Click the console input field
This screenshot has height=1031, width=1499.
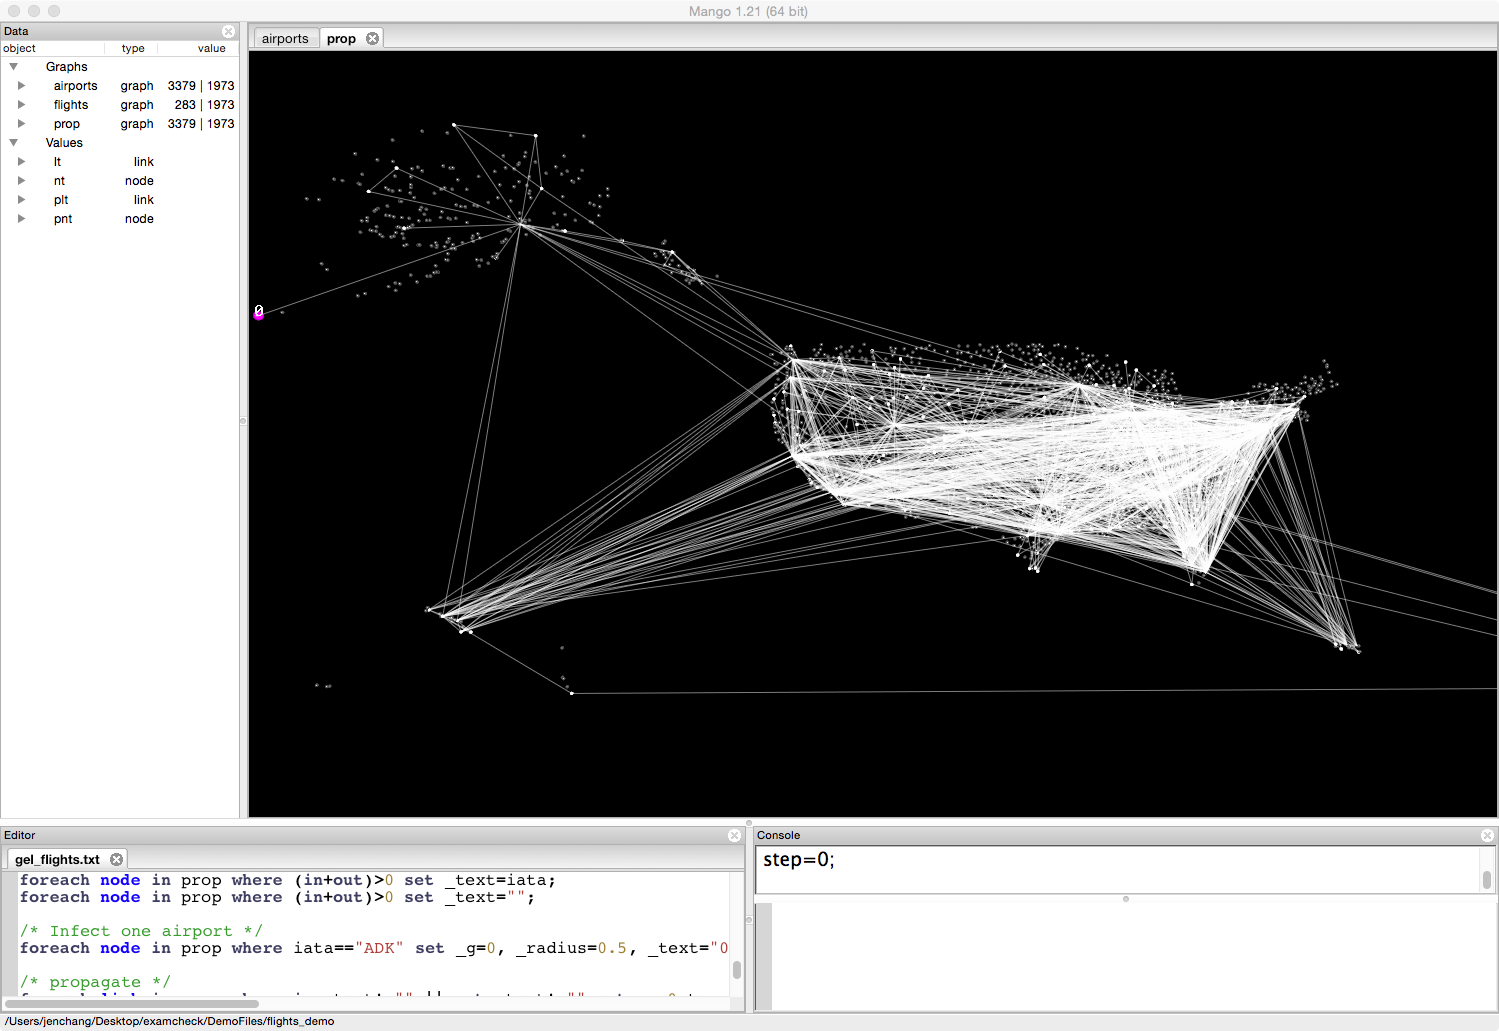[1115, 868]
